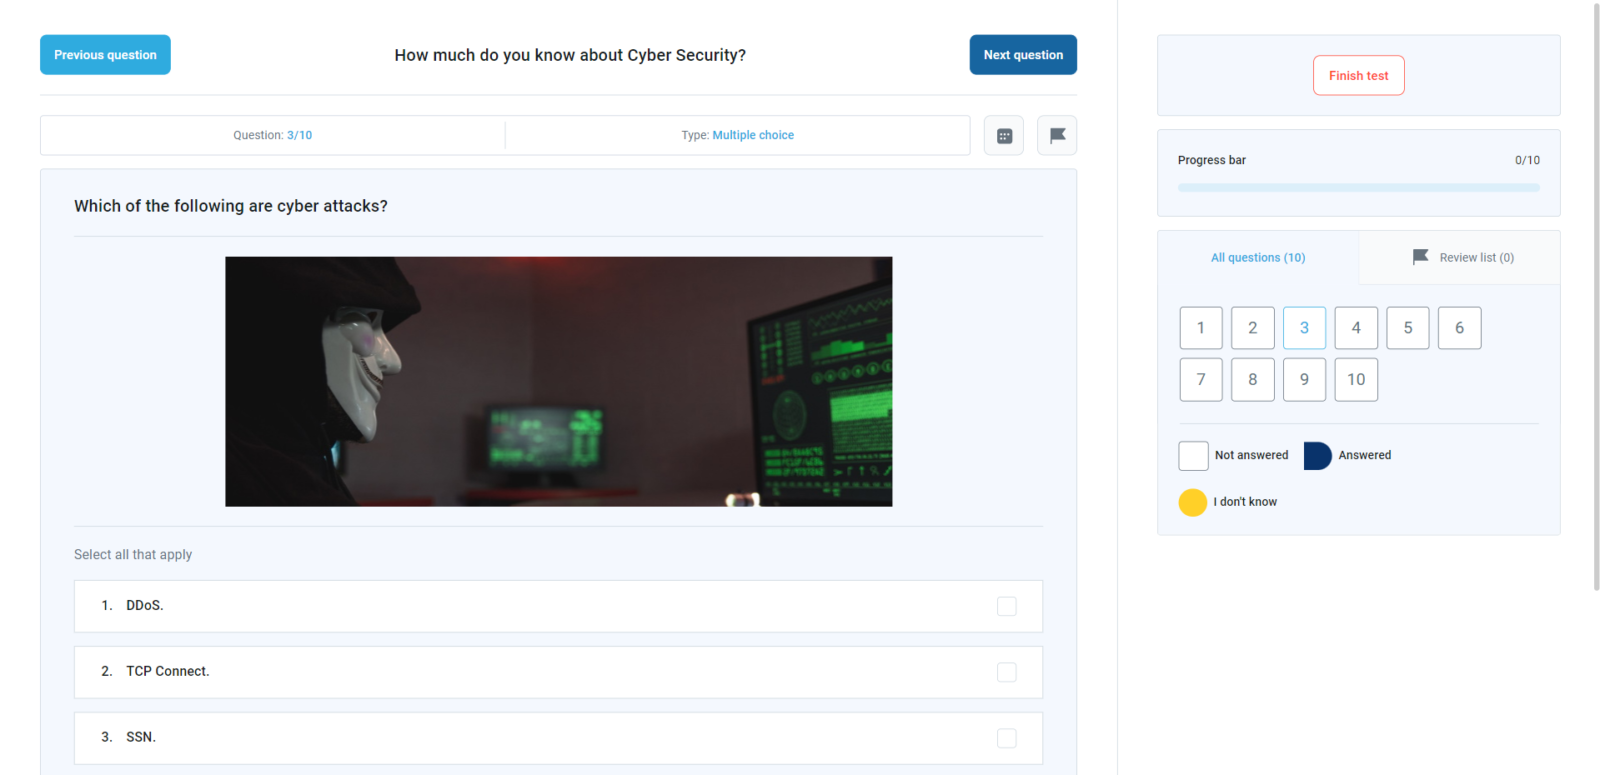Navigate to question 5
This screenshot has width=1600, height=775.
pos(1408,328)
